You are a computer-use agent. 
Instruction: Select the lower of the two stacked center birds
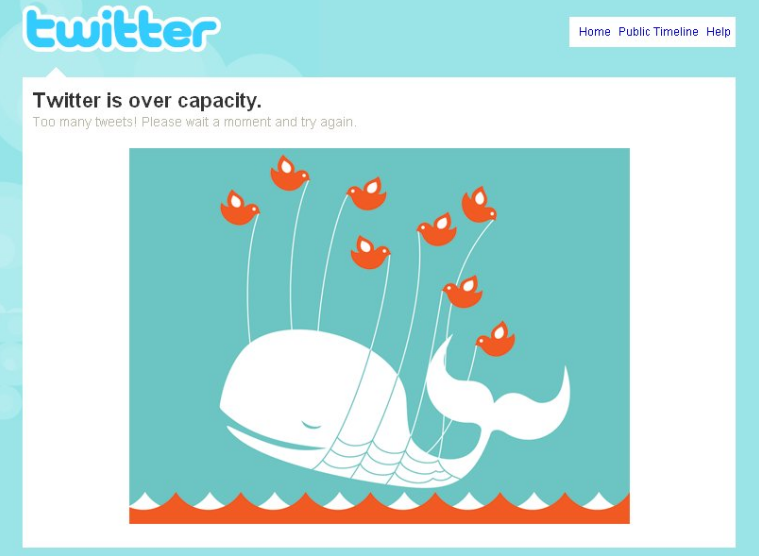coord(370,253)
